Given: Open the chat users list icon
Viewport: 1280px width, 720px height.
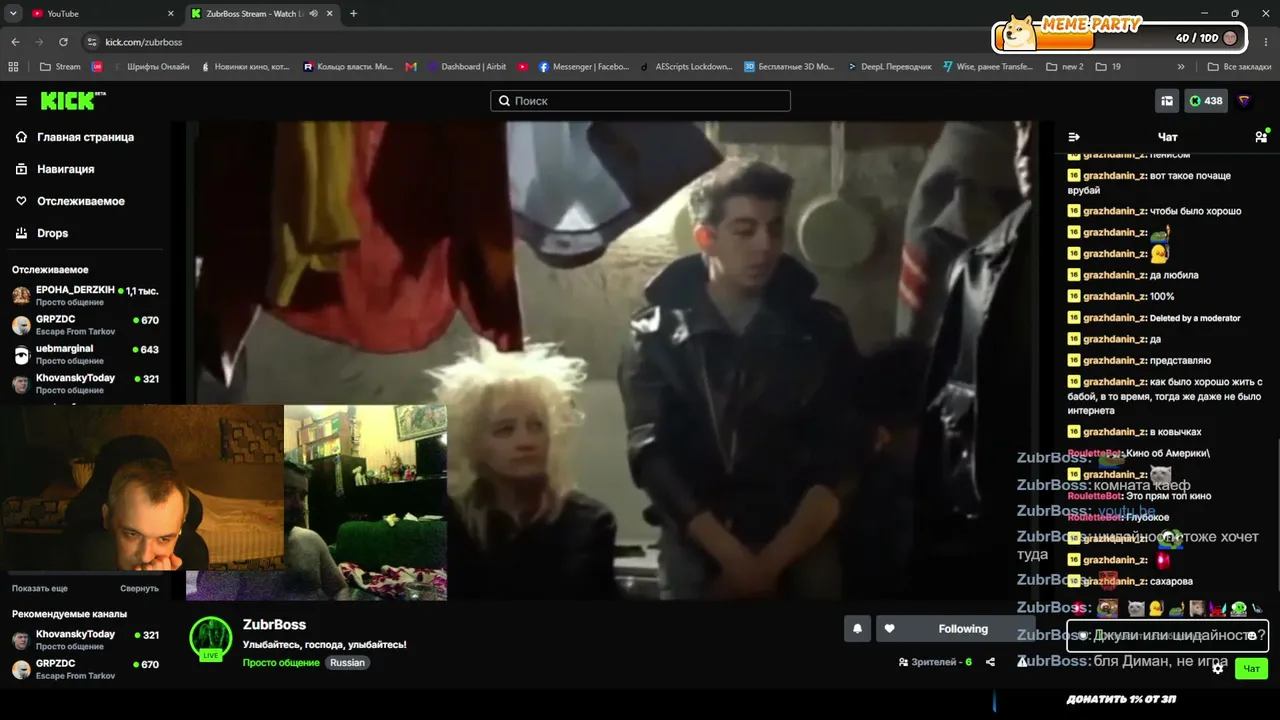Looking at the screenshot, I should [1261, 137].
